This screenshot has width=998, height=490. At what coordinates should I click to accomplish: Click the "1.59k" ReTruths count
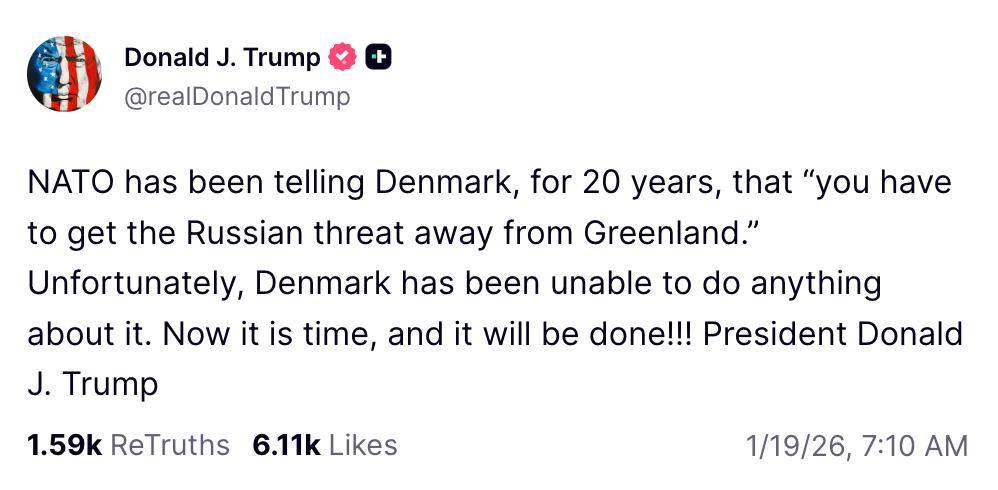[x=64, y=445]
